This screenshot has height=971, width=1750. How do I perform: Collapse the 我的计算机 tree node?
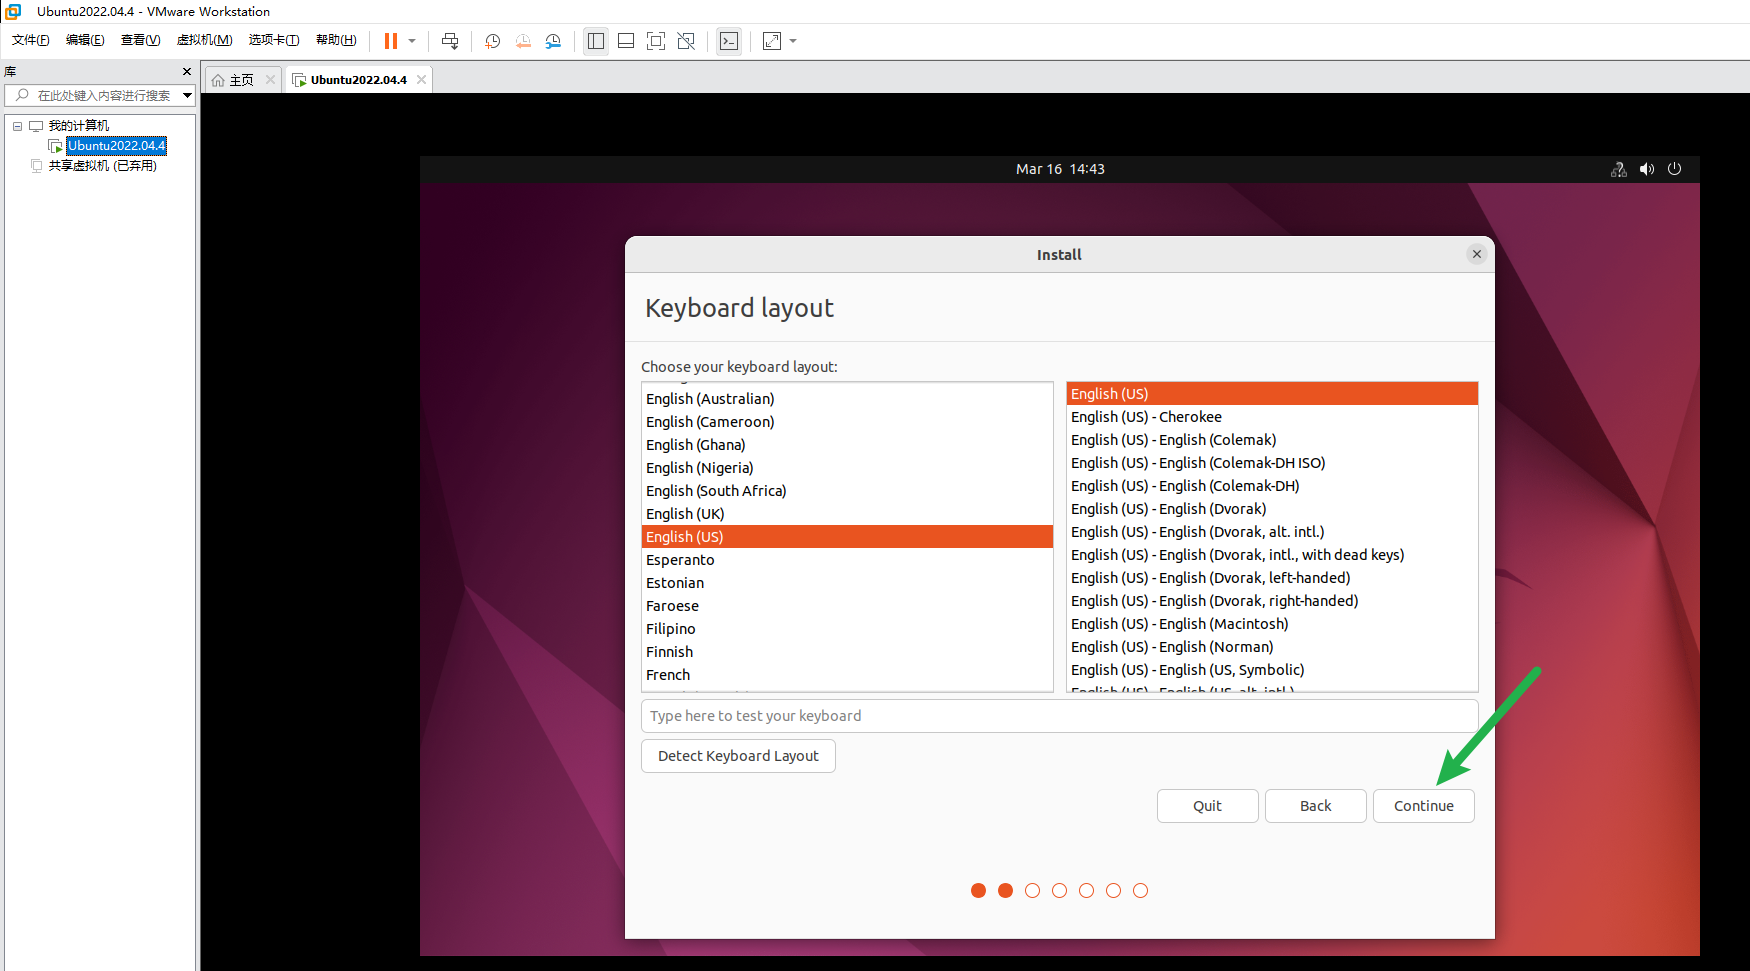click(x=17, y=126)
